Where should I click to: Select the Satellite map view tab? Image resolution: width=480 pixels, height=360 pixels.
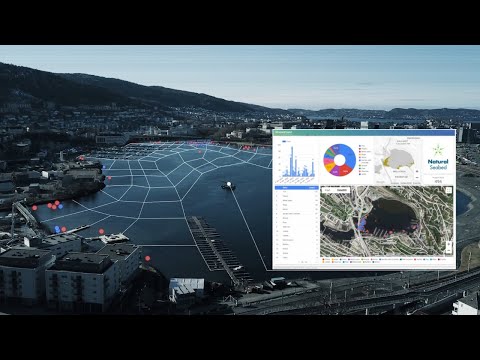342,190
